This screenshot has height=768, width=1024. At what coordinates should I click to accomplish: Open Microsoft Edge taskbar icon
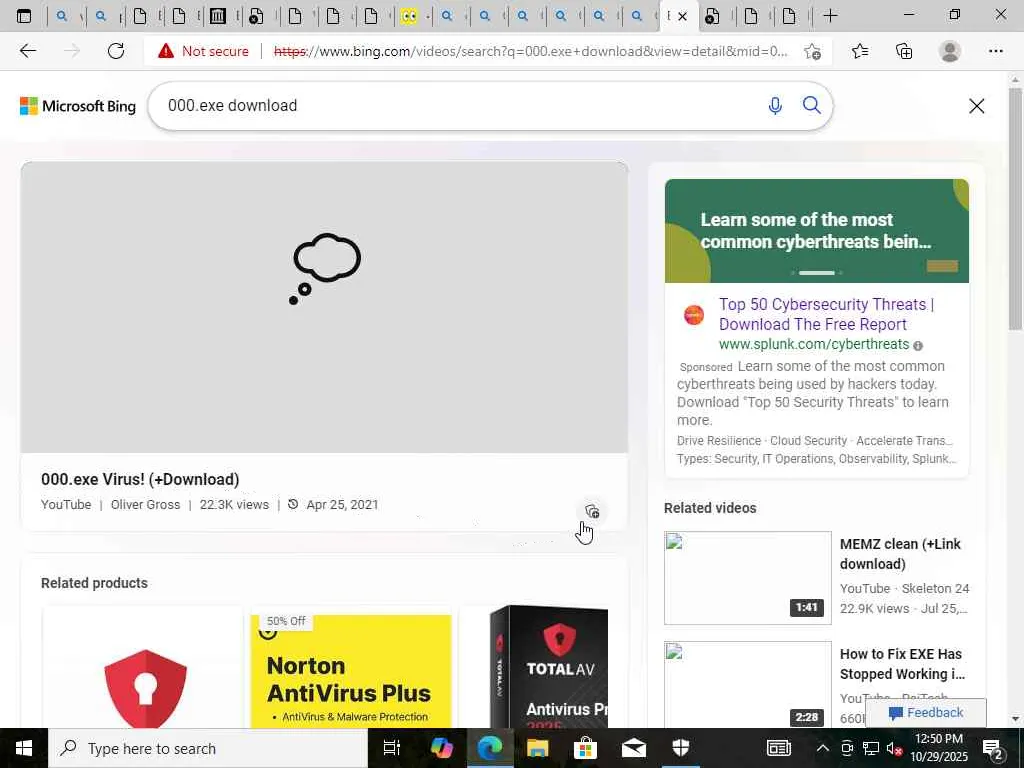[489, 748]
